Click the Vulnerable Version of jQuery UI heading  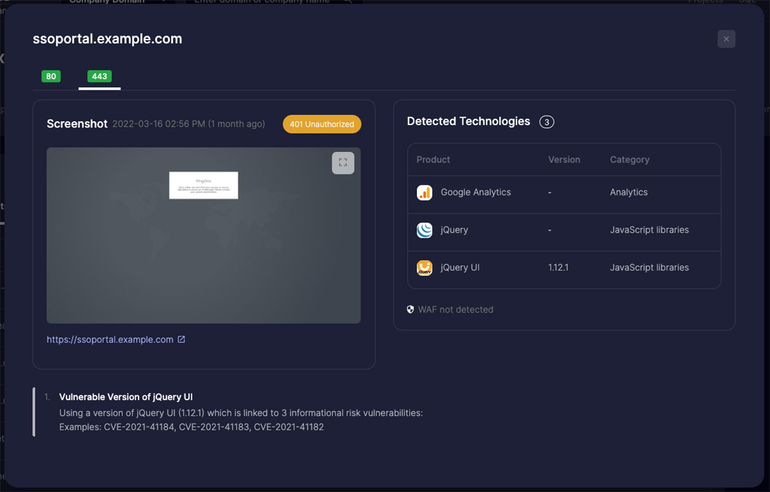(126, 397)
